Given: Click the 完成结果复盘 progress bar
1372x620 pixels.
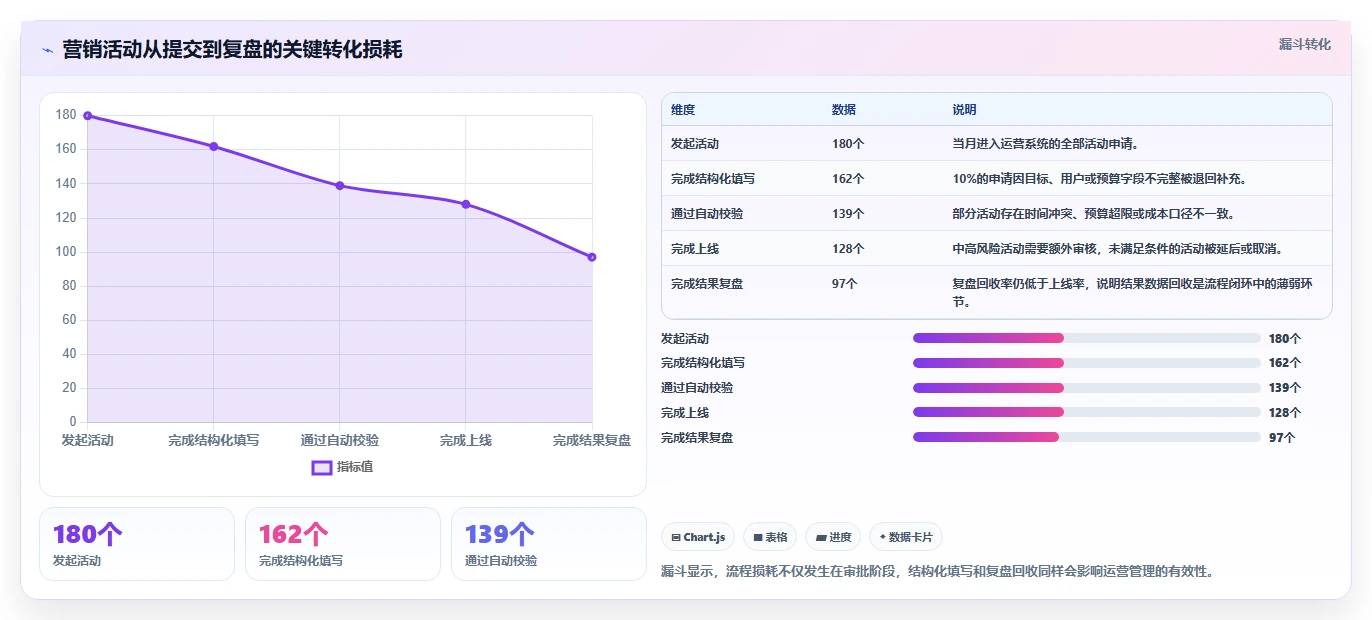Looking at the screenshot, I should tap(1087, 437).
